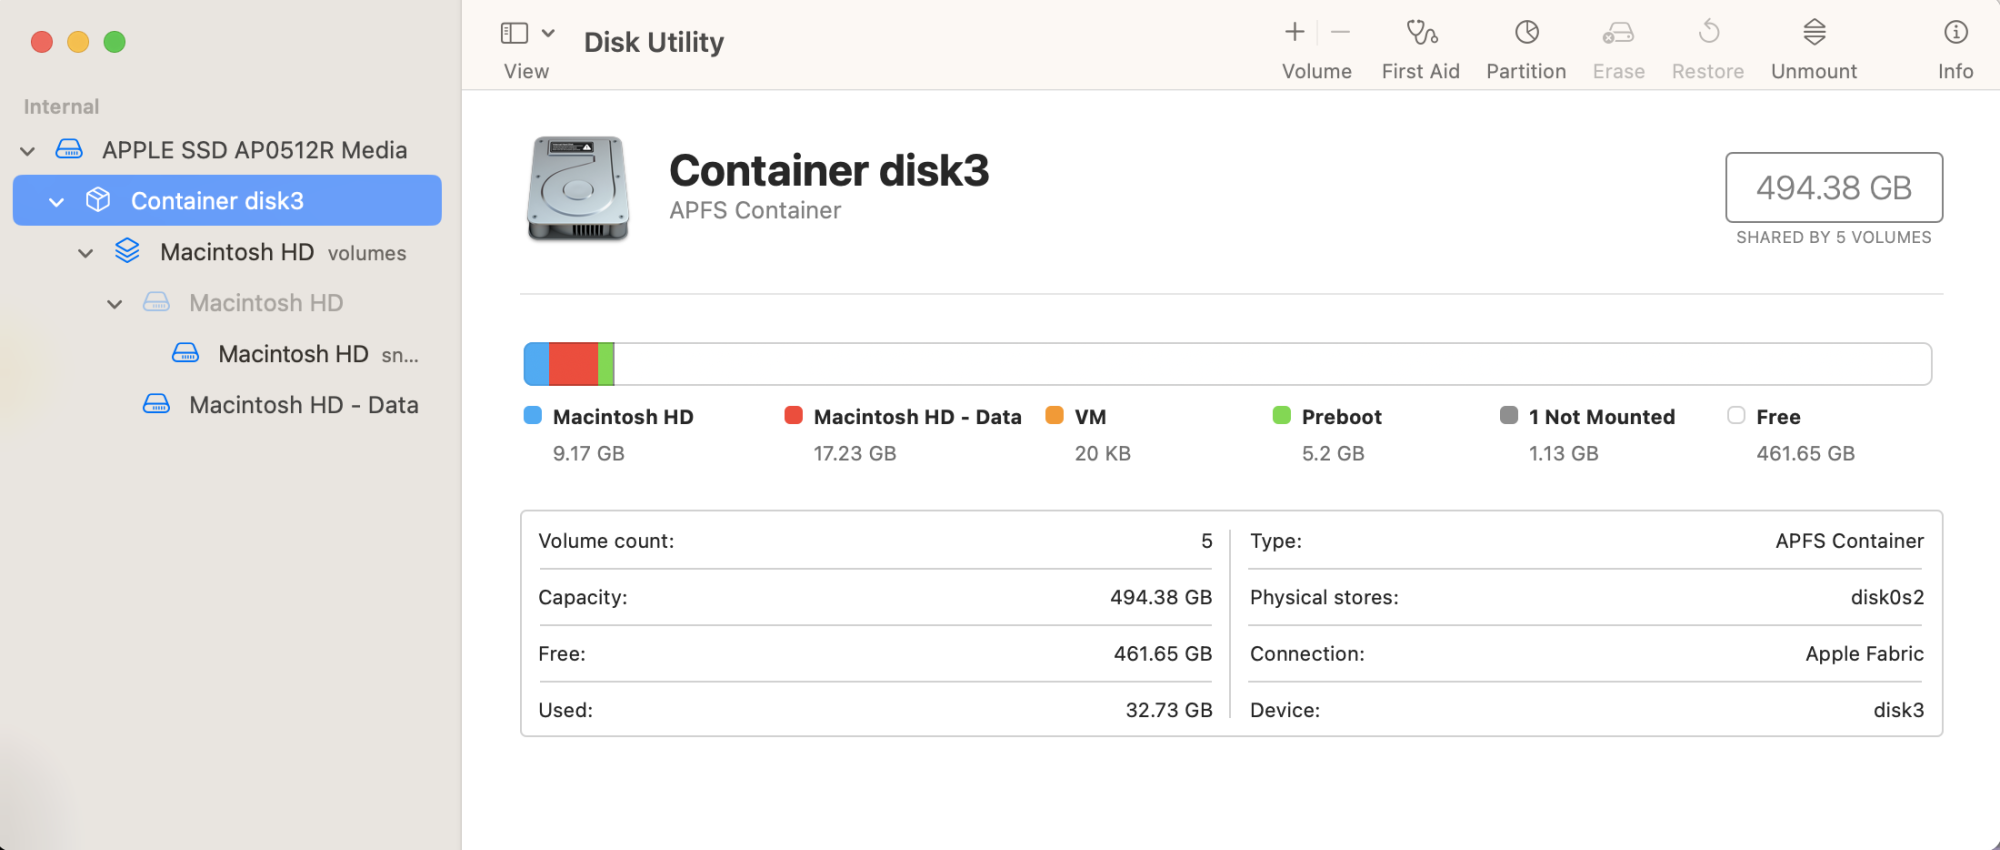Add a volume with the plus icon
The image size is (2000, 850).
pos(1295,32)
